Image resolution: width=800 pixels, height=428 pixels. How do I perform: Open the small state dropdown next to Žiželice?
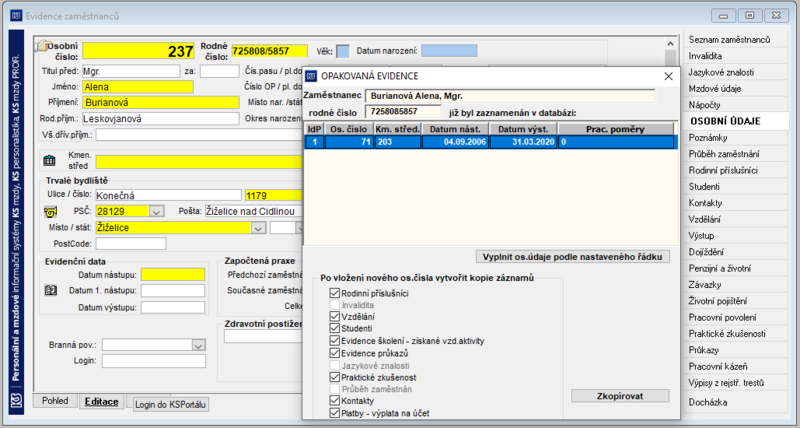click(299, 228)
